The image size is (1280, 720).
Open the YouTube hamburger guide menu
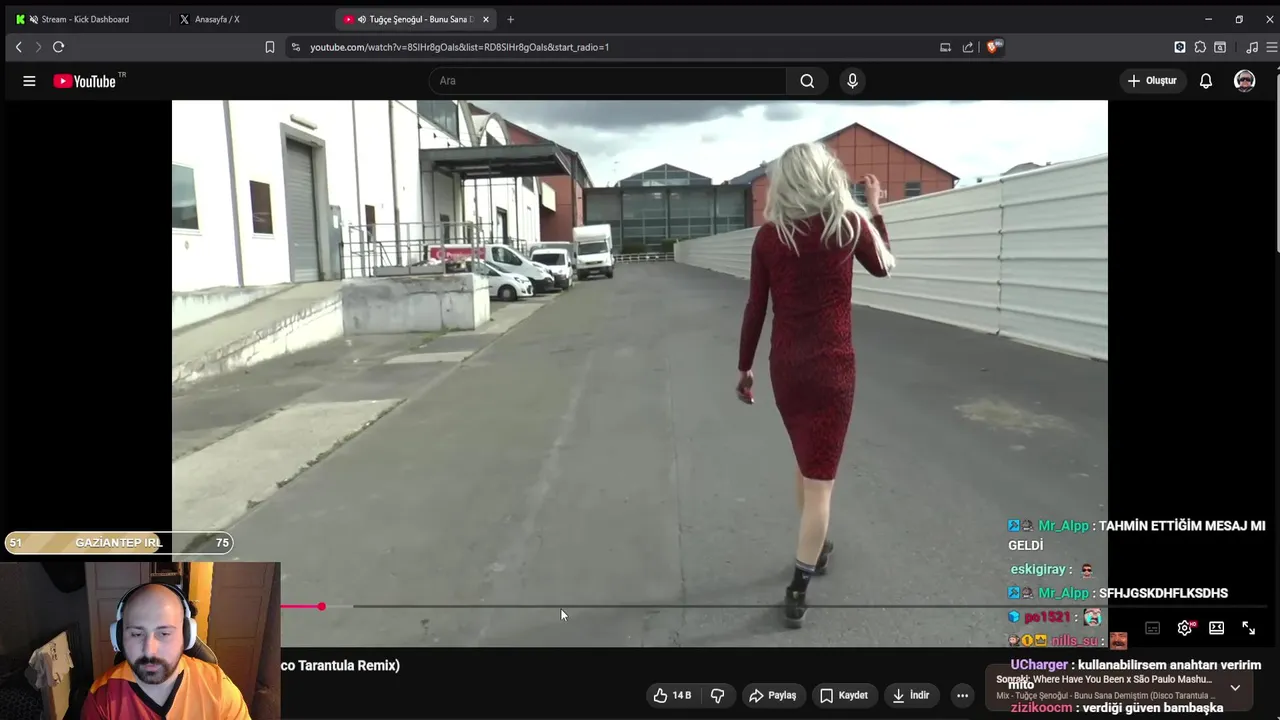29,81
